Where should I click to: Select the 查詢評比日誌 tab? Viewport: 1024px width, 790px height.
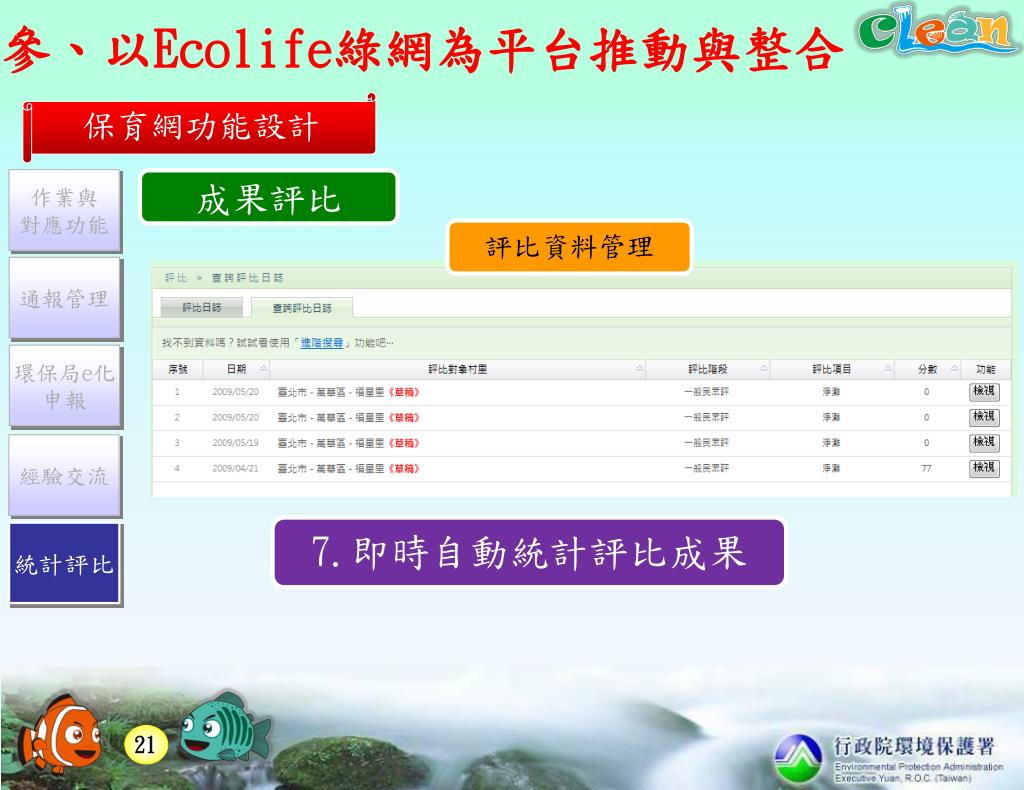pyautogui.click(x=302, y=308)
